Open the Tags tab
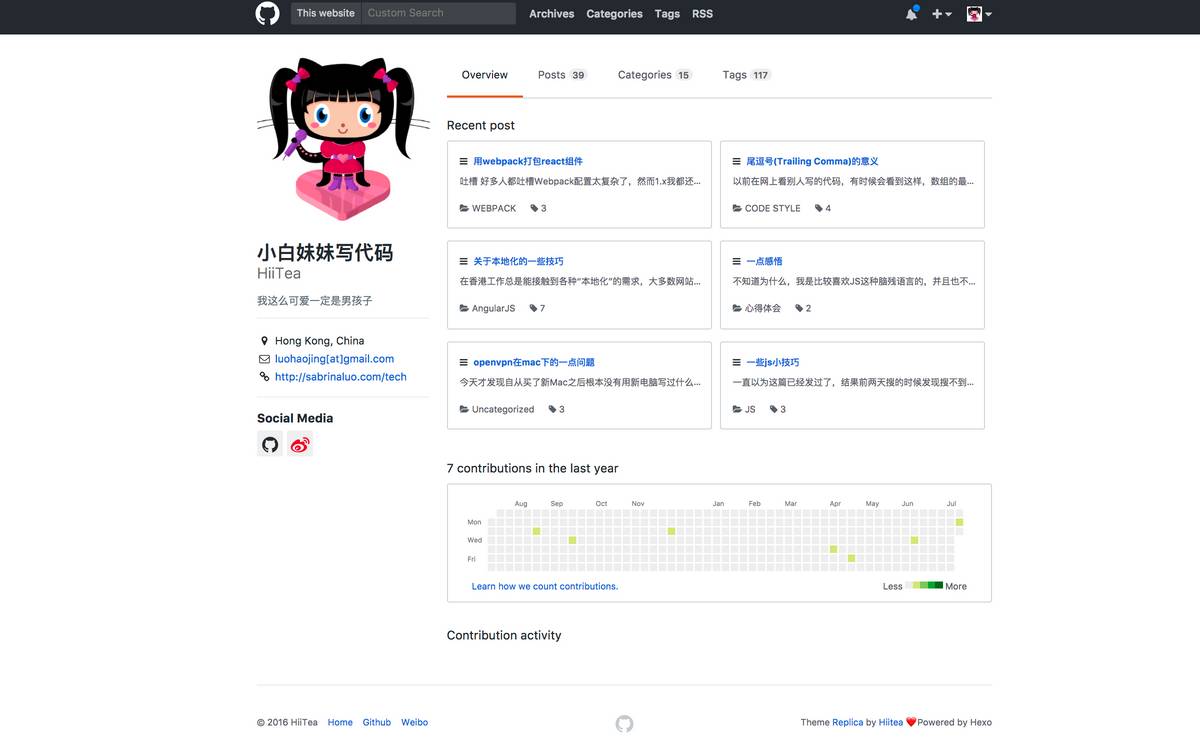Viewport: 1200px width, 750px height. 746,75
